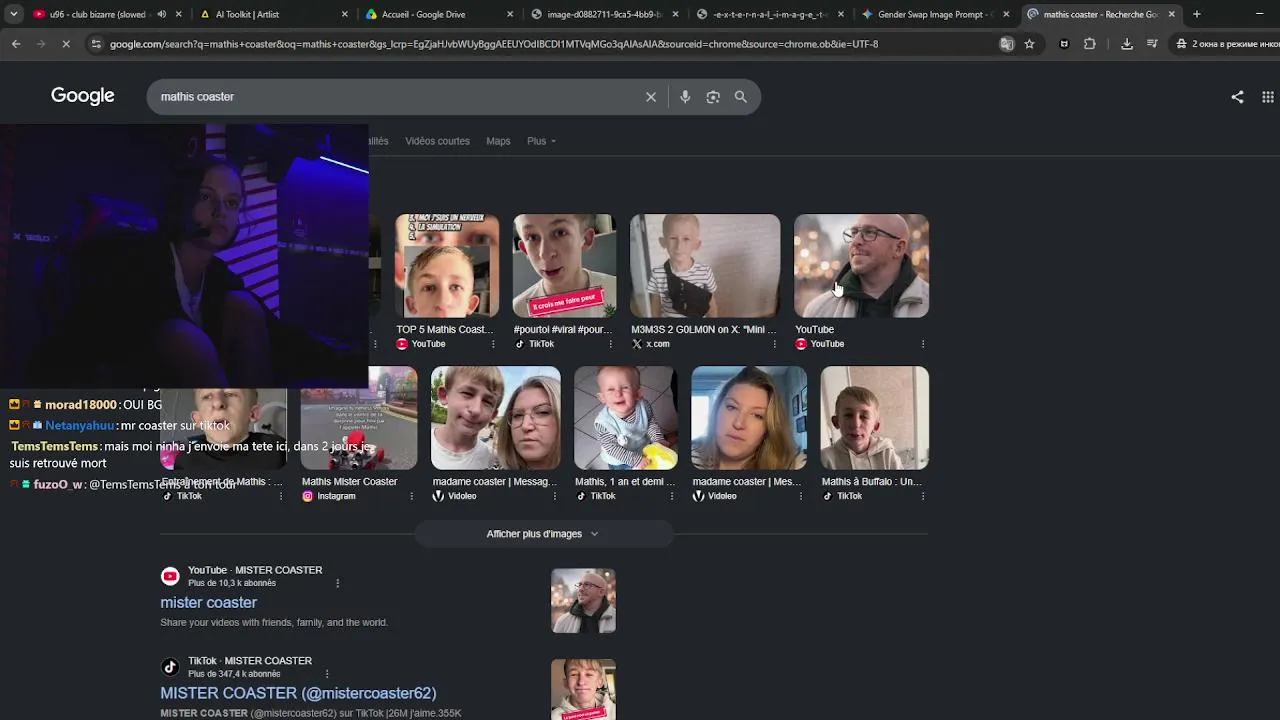1280x720 pixels.
Task: Open the mister coaster YouTube link
Action: click(x=209, y=603)
